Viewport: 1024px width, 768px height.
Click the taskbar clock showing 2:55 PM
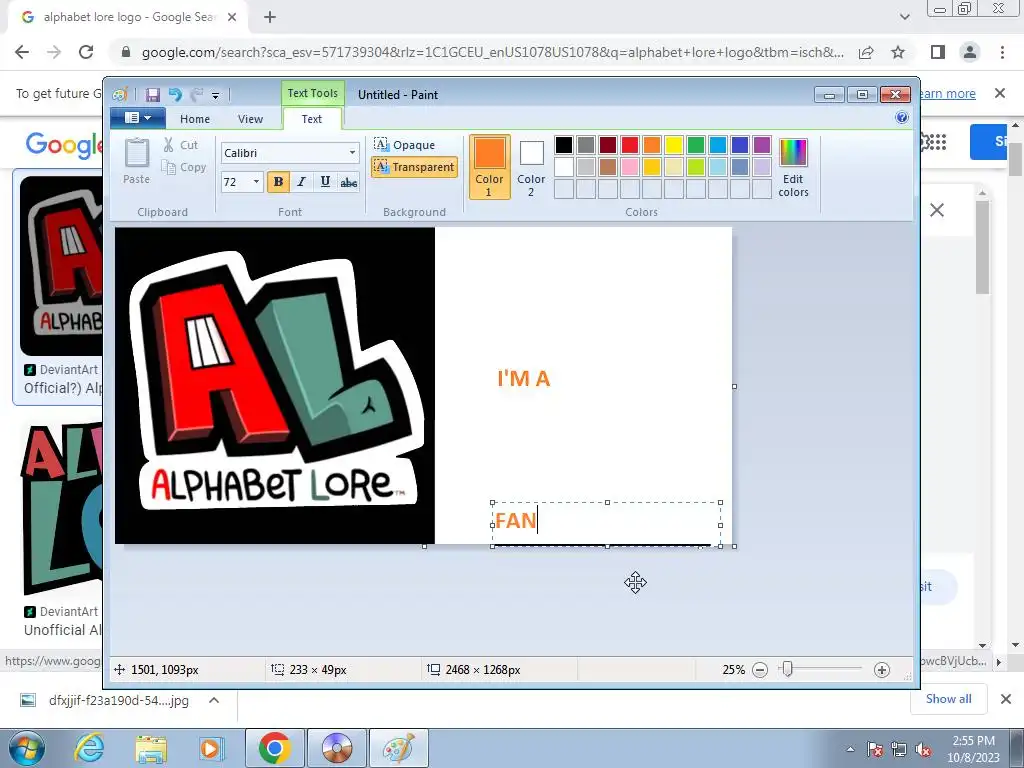(973, 748)
